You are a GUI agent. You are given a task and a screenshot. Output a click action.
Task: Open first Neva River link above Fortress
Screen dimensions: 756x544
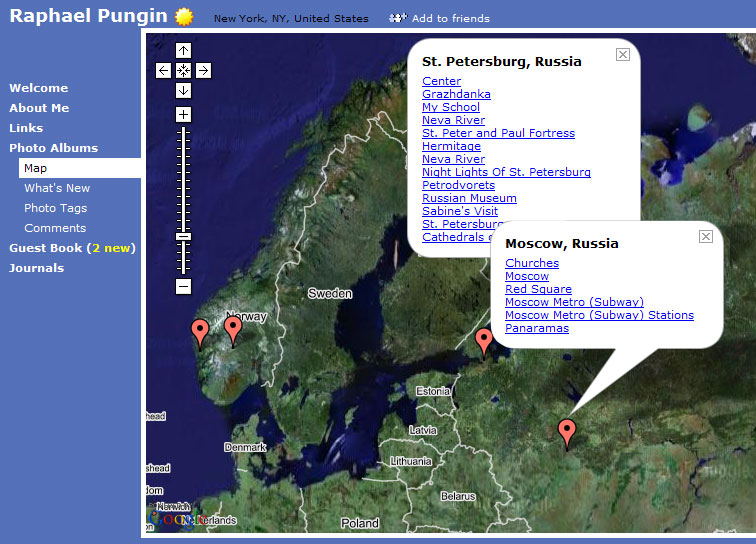point(454,120)
